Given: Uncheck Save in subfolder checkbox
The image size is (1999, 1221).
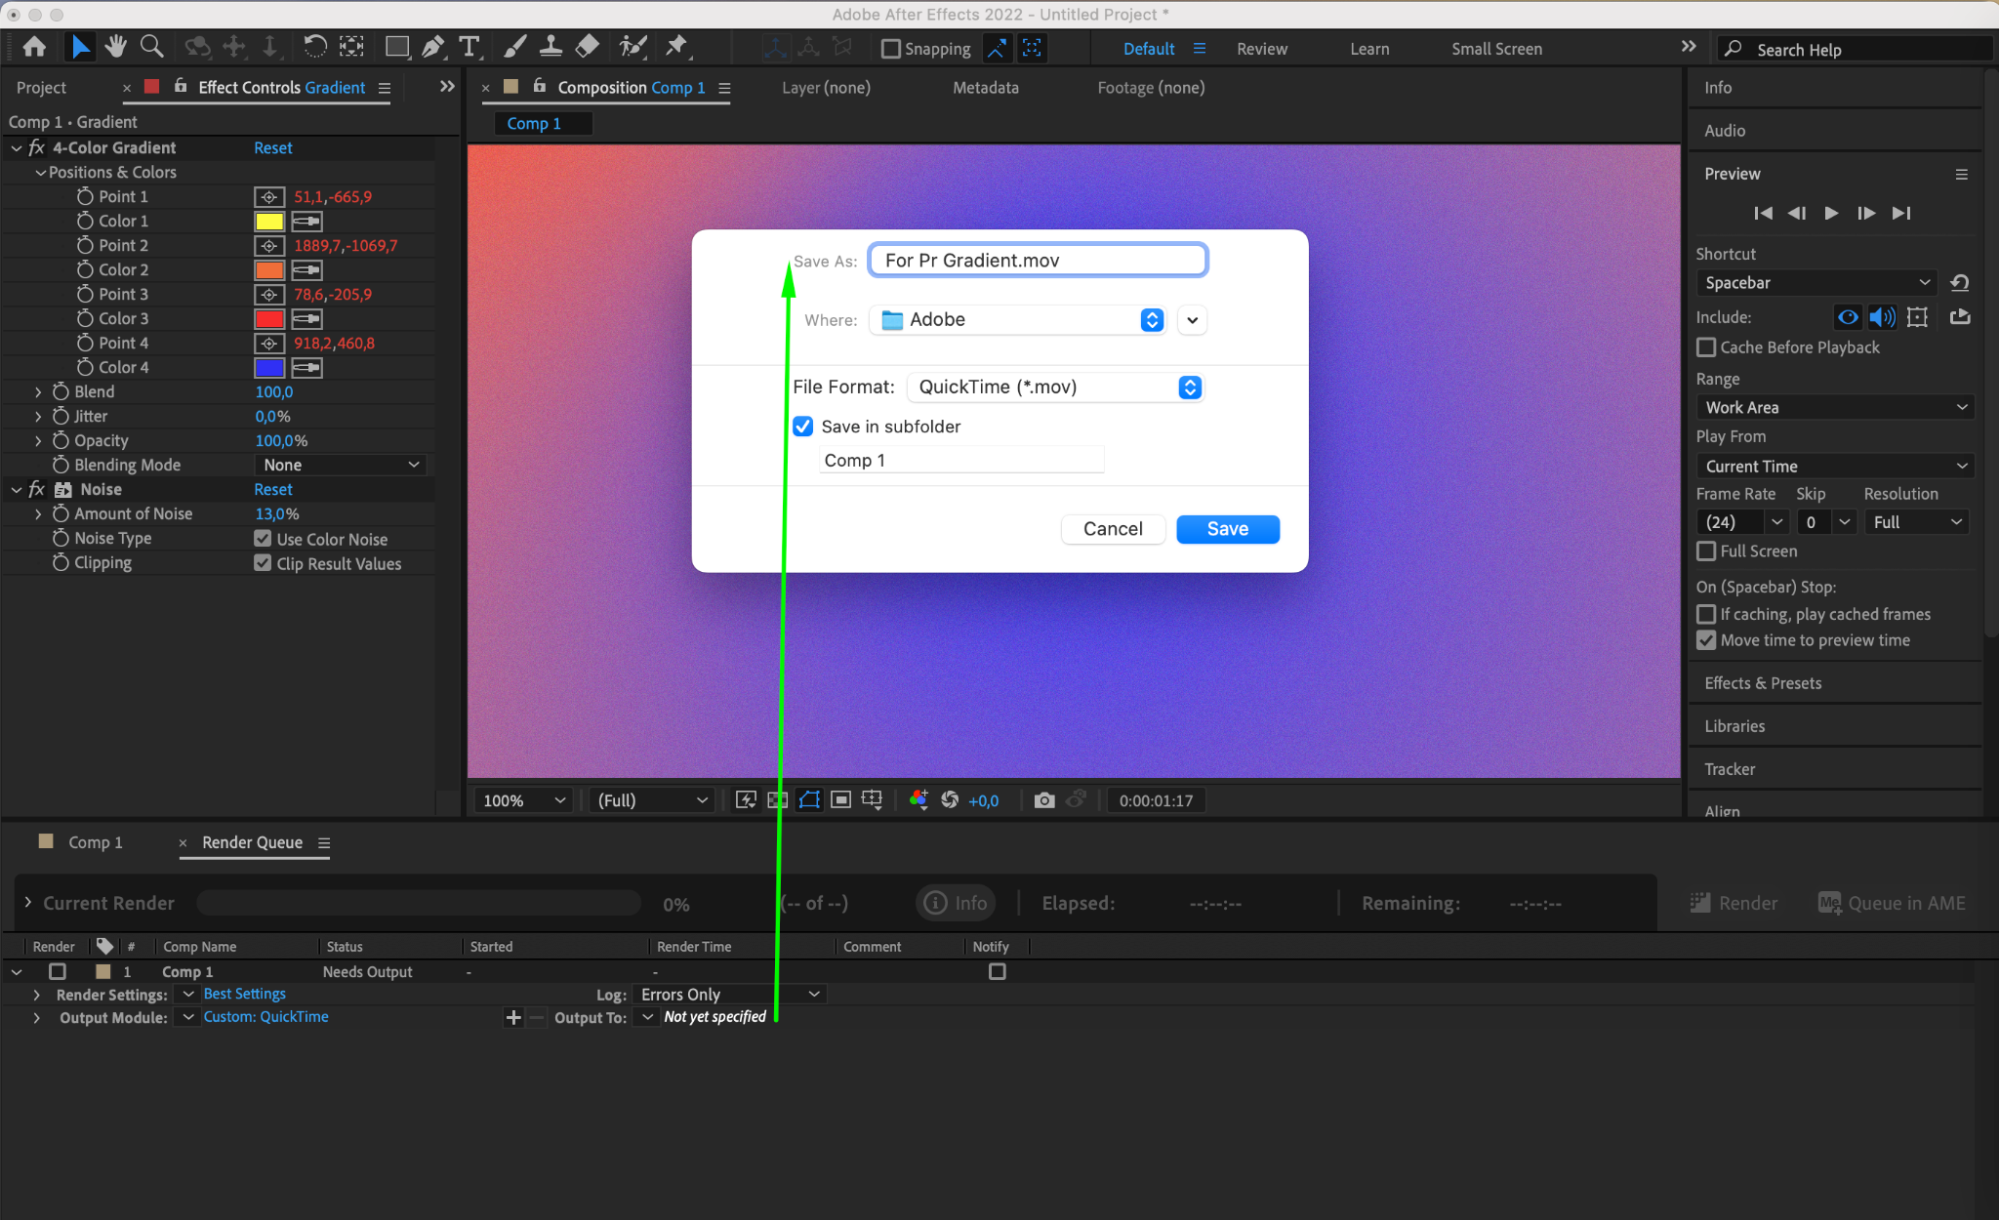Looking at the screenshot, I should point(803,427).
